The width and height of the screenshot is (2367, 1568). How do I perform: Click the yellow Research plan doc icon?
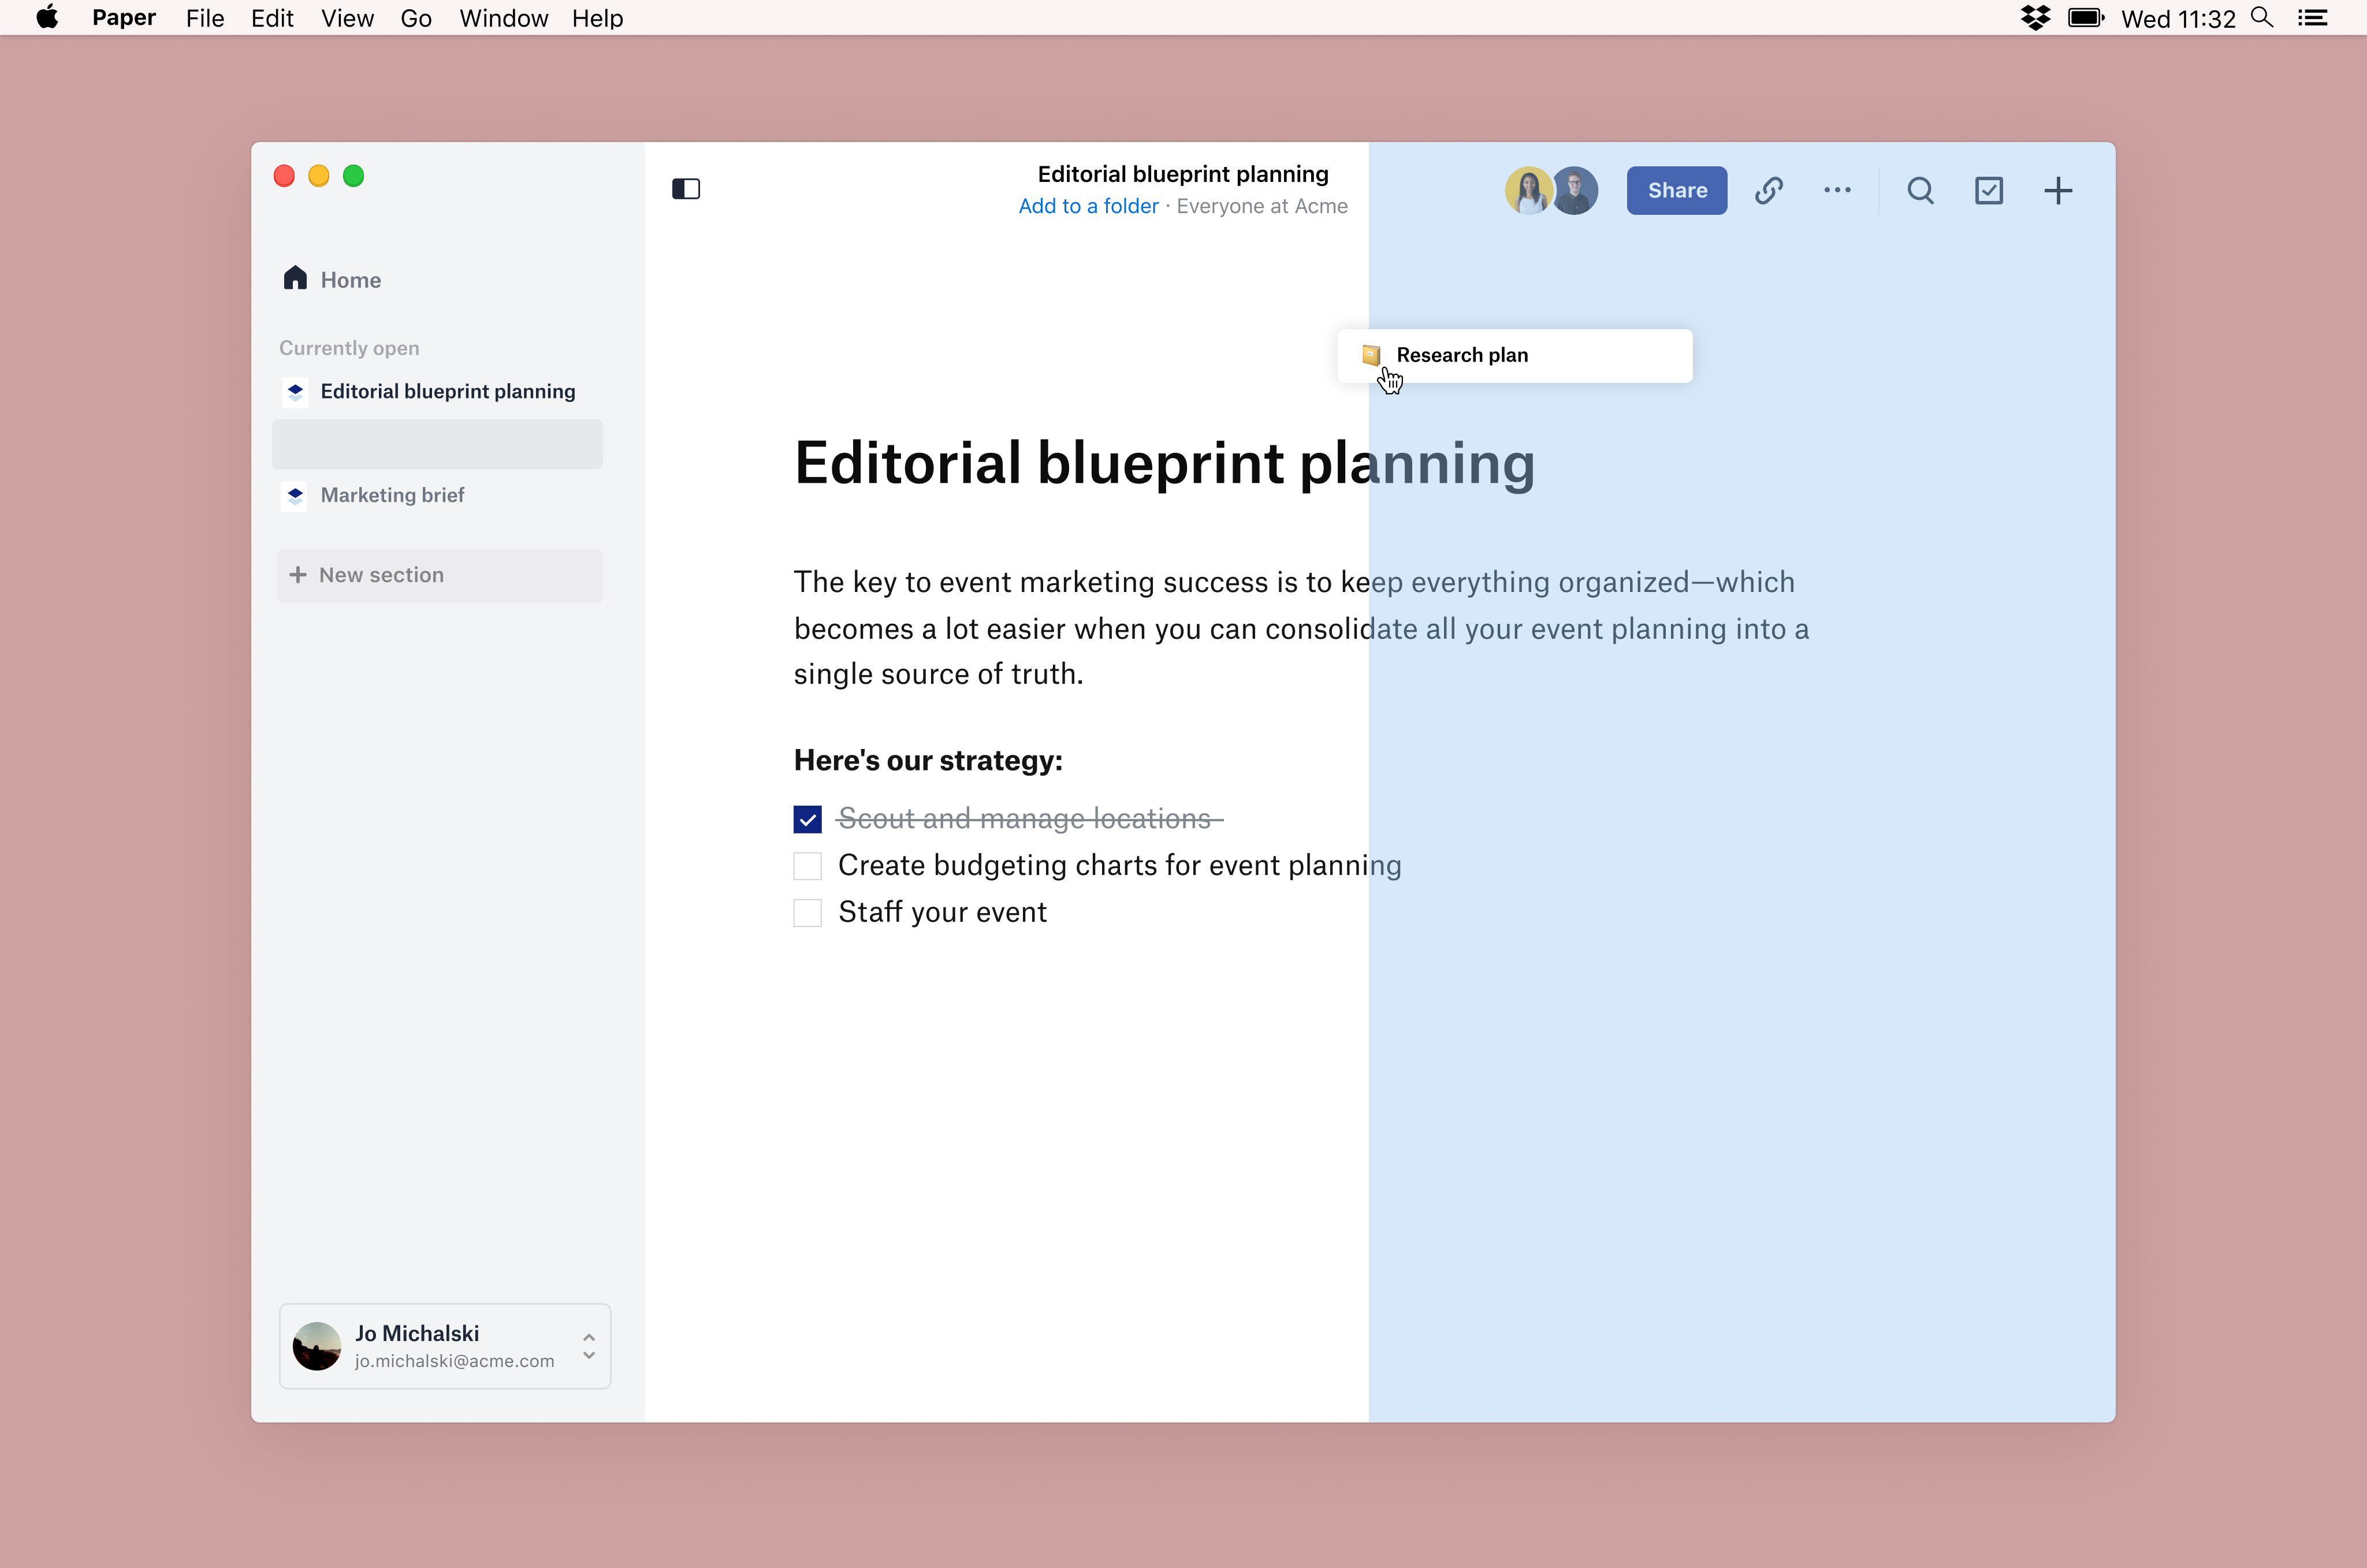[x=1371, y=355]
